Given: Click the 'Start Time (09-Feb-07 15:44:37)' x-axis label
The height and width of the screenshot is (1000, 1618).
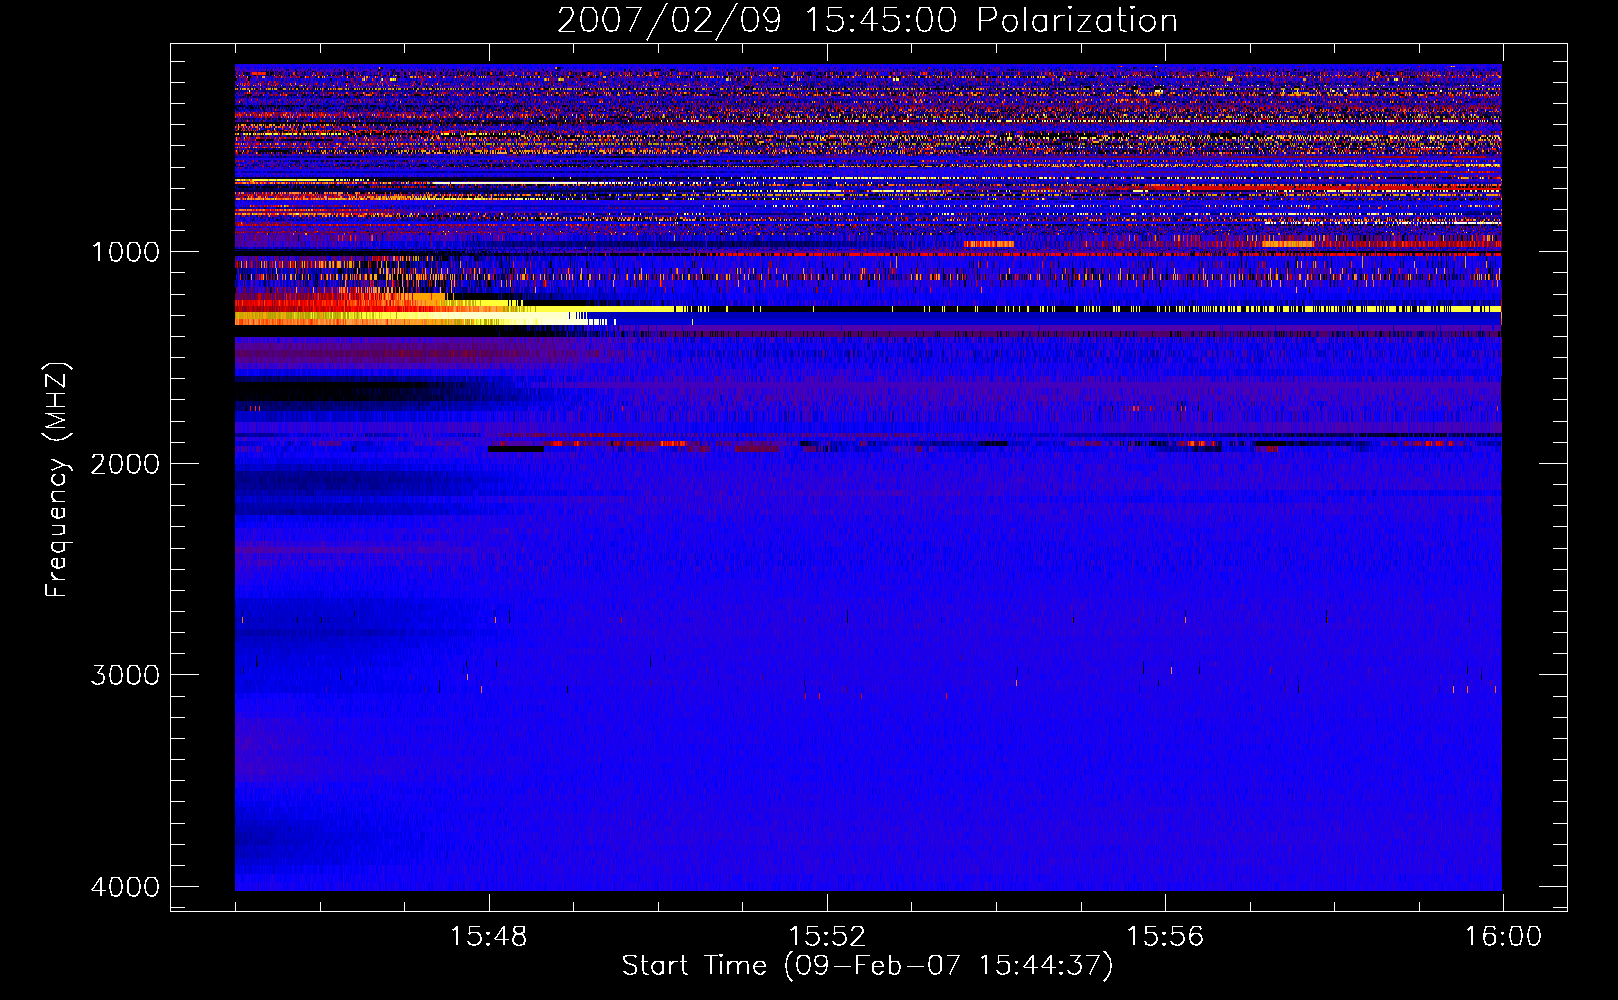Looking at the screenshot, I should (x=867, y=966).
